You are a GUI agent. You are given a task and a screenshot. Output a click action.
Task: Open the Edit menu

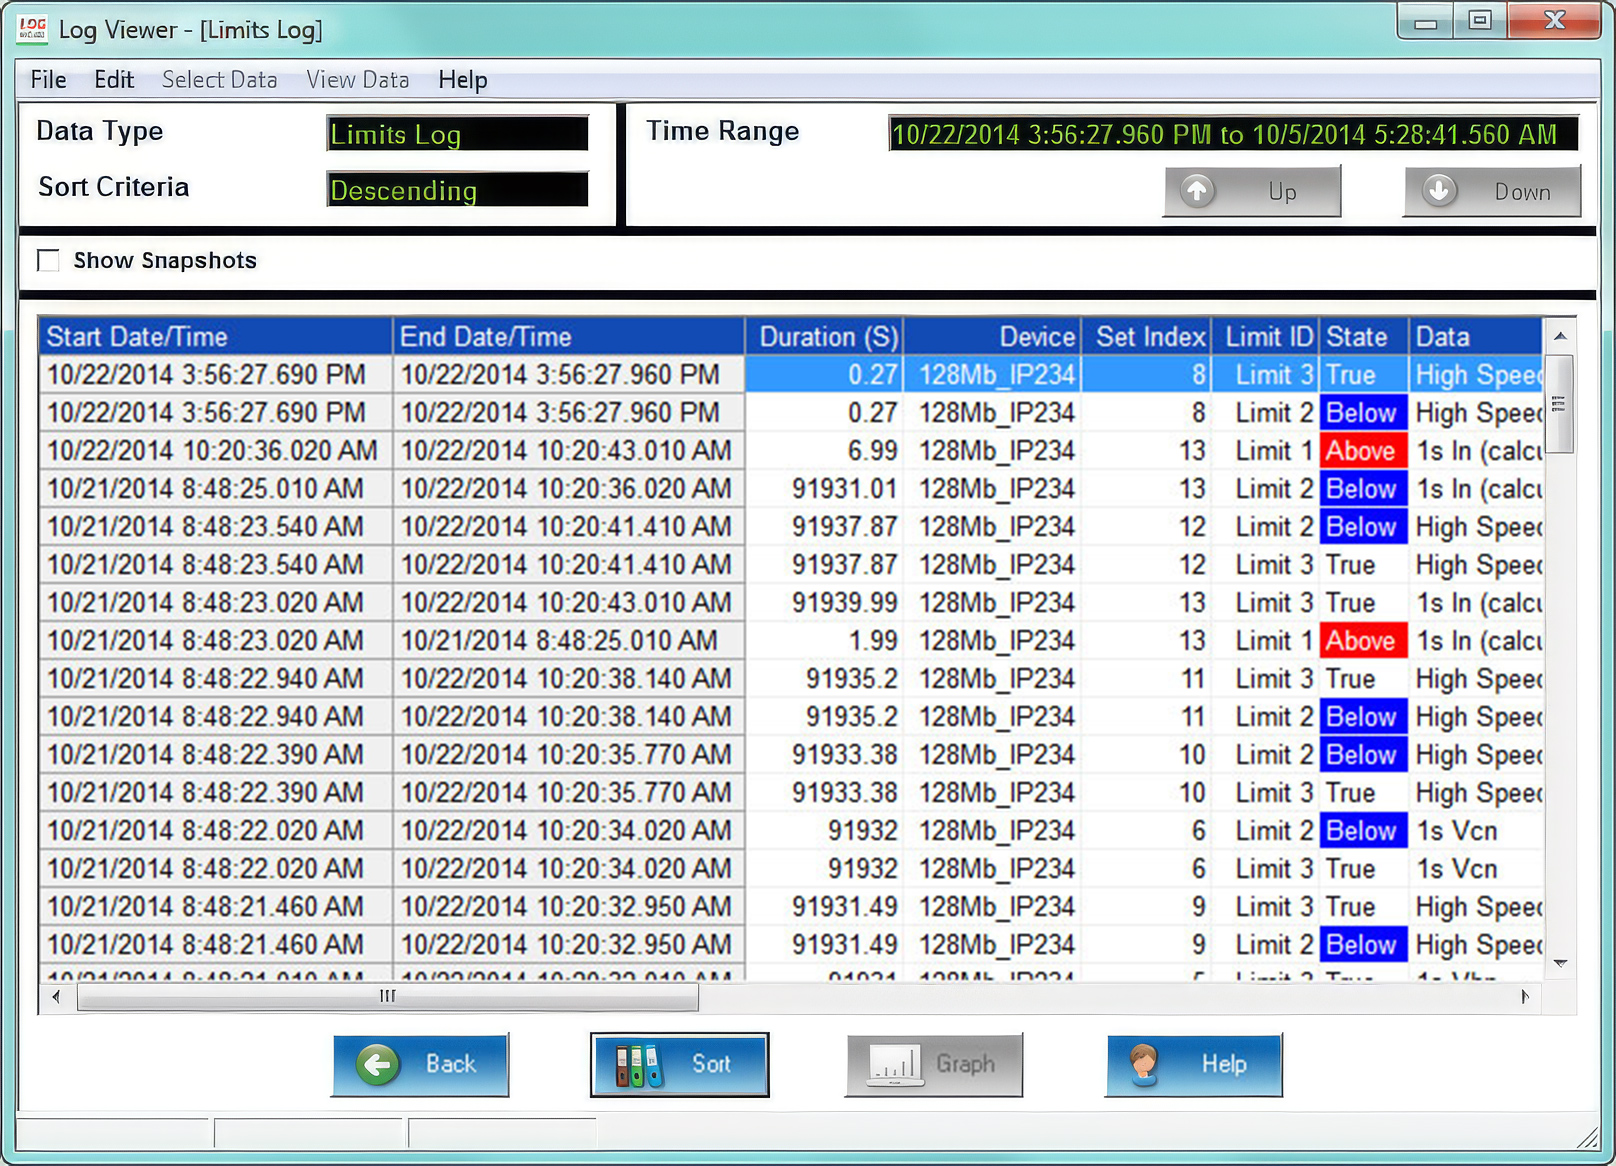114,80
